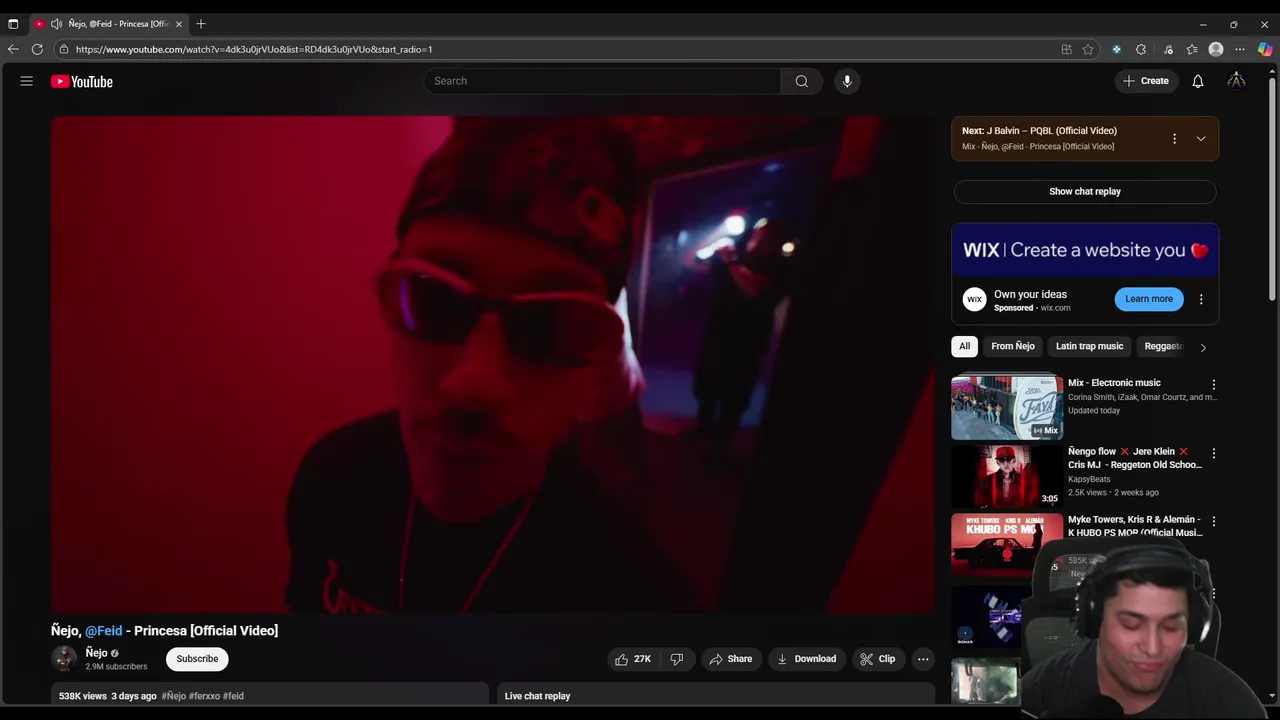Image resolution: width=1280 pixels, height=720 pixels.
Task: Open the favorites list toolbar icon
Action: click(x=1192, y=49)
